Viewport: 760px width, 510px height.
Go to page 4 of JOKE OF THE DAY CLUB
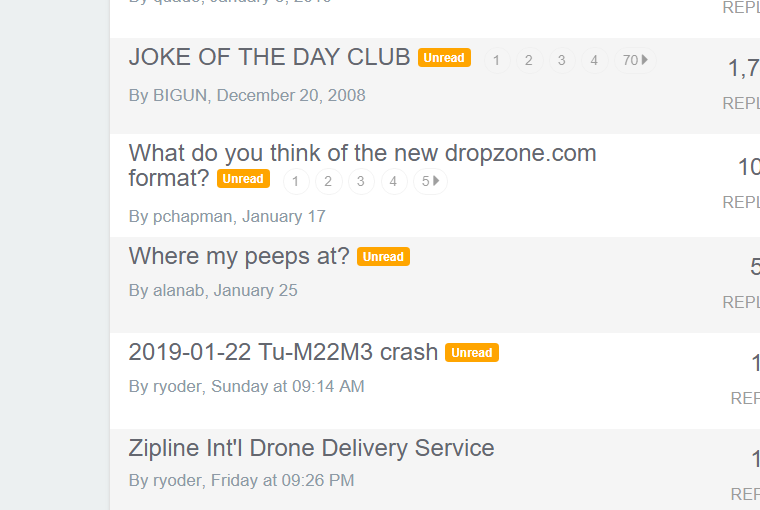tap(594, 61)
